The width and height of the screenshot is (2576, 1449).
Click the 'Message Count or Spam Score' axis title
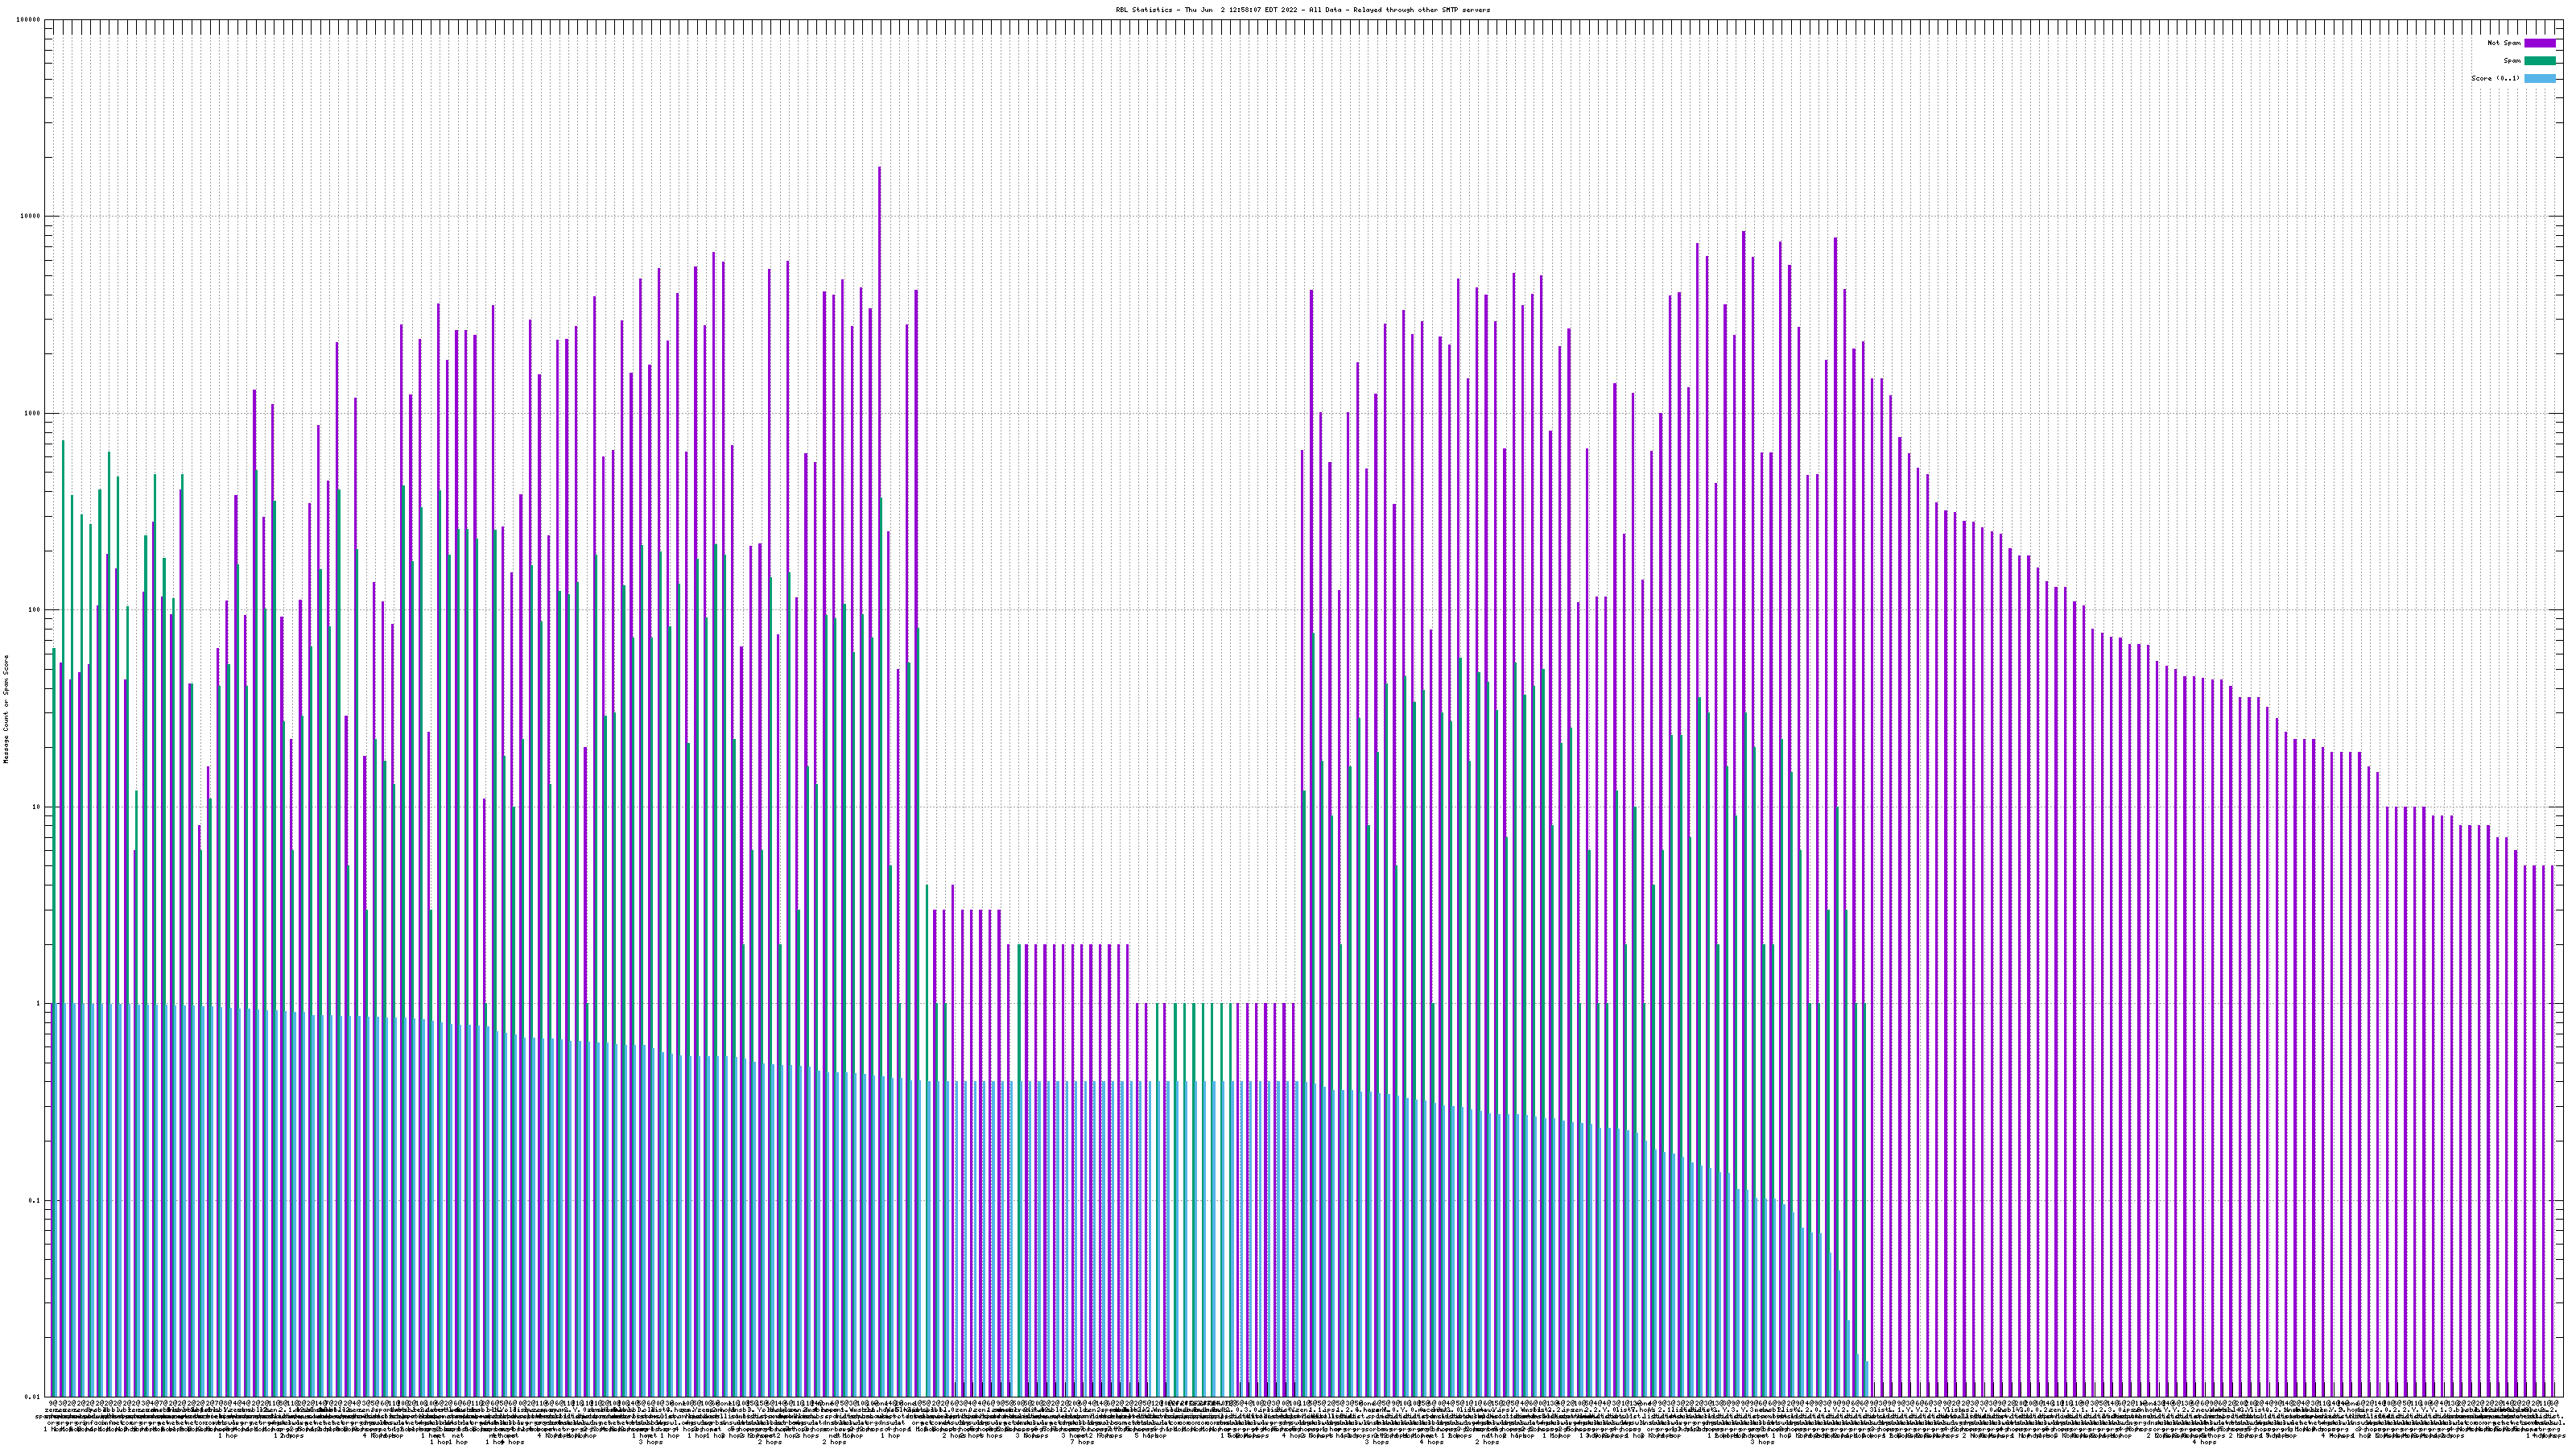click(6, 709)
